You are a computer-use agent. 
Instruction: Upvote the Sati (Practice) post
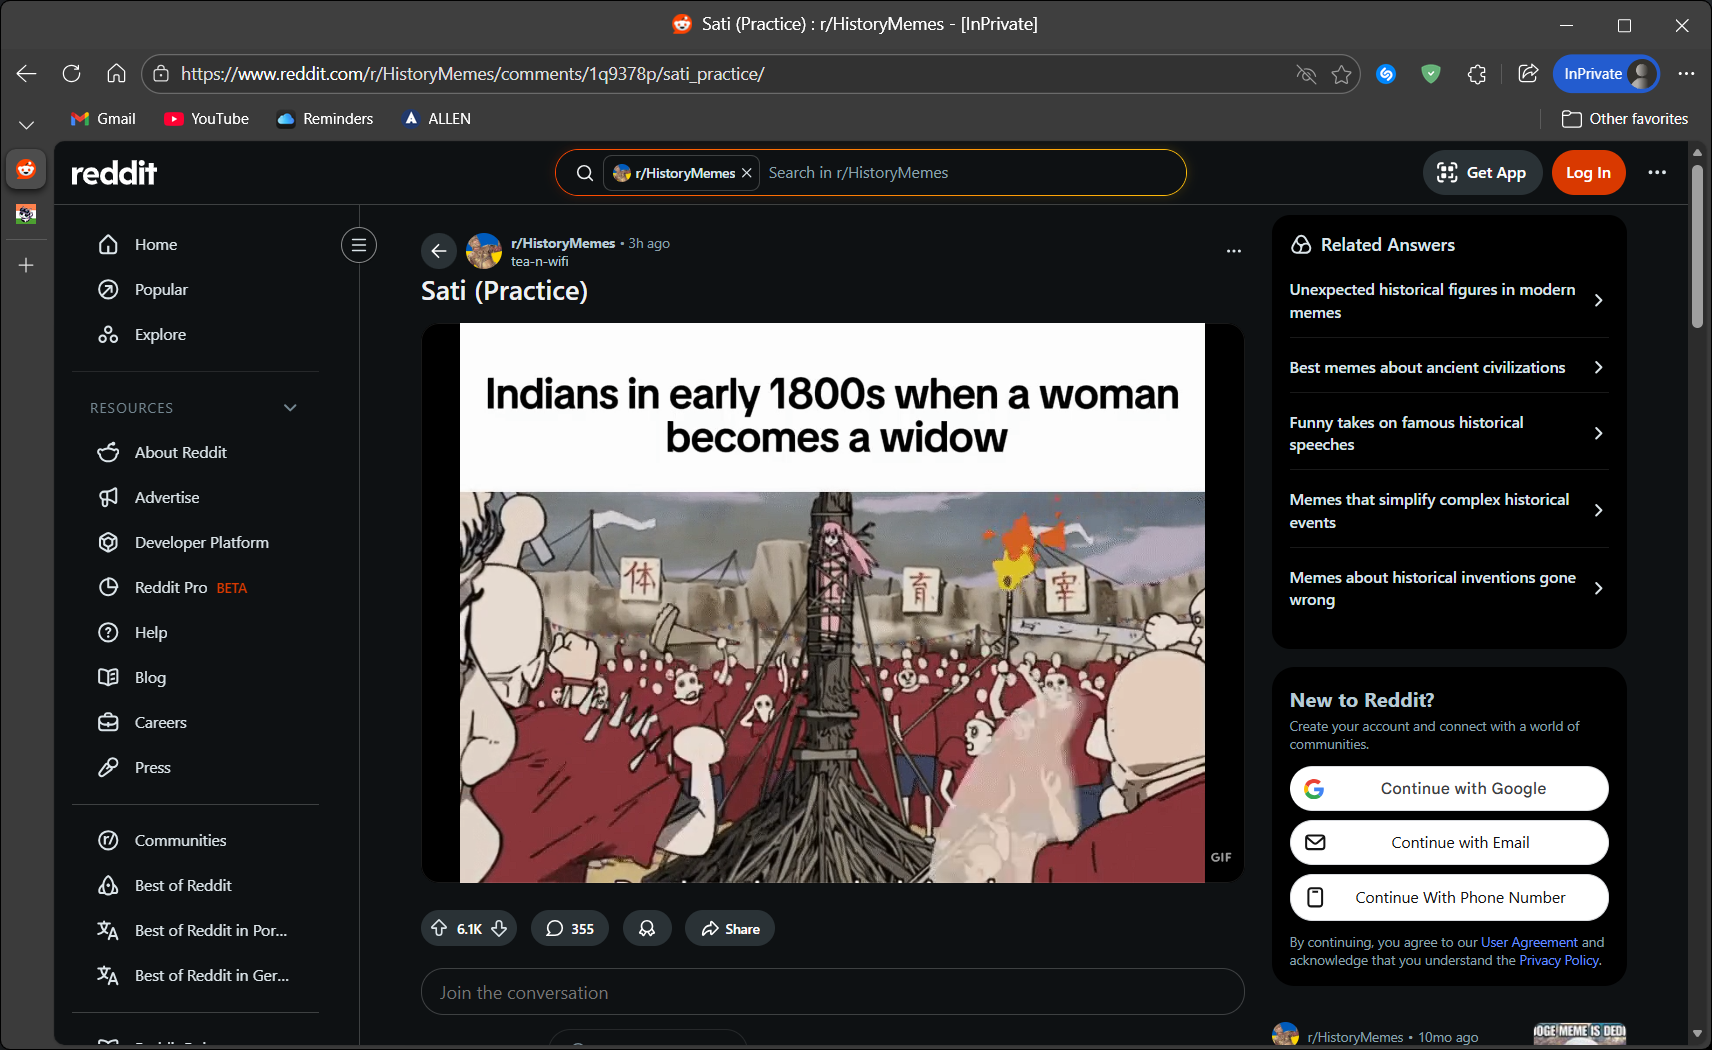pyautogui.click(x=439, y=929)
